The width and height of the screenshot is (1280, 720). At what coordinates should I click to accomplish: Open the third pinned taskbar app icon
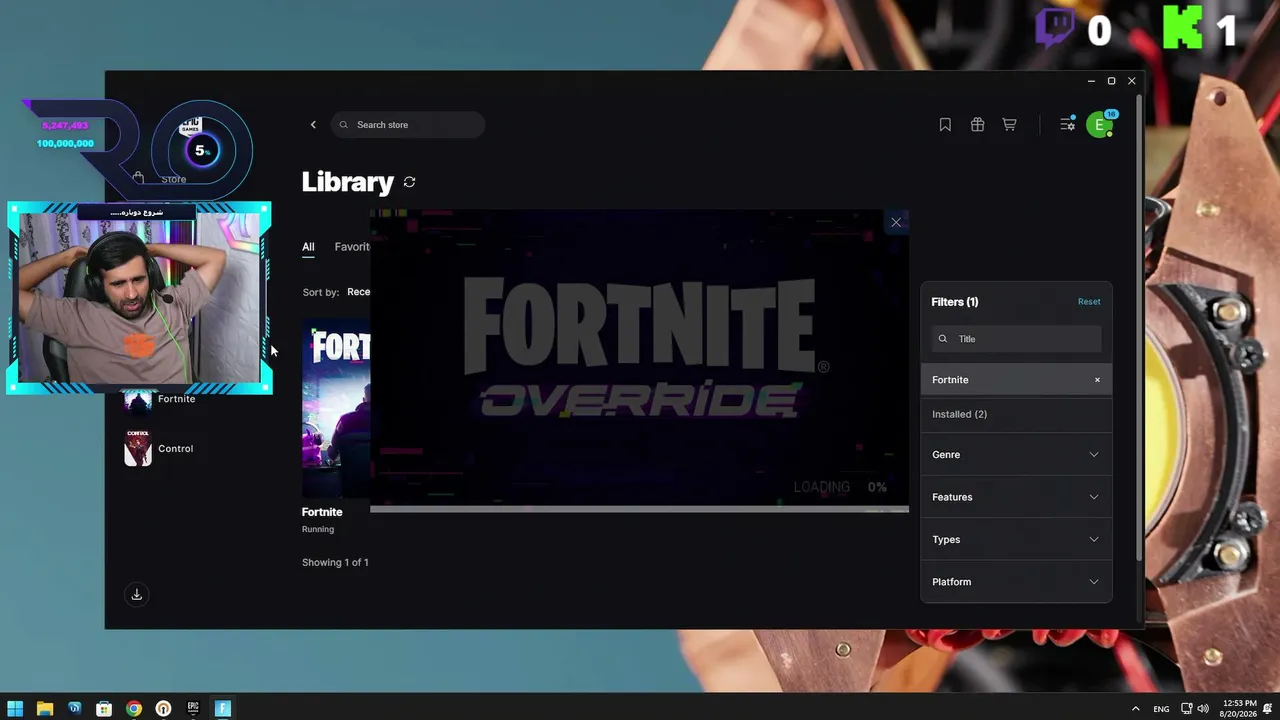(75, 709)
